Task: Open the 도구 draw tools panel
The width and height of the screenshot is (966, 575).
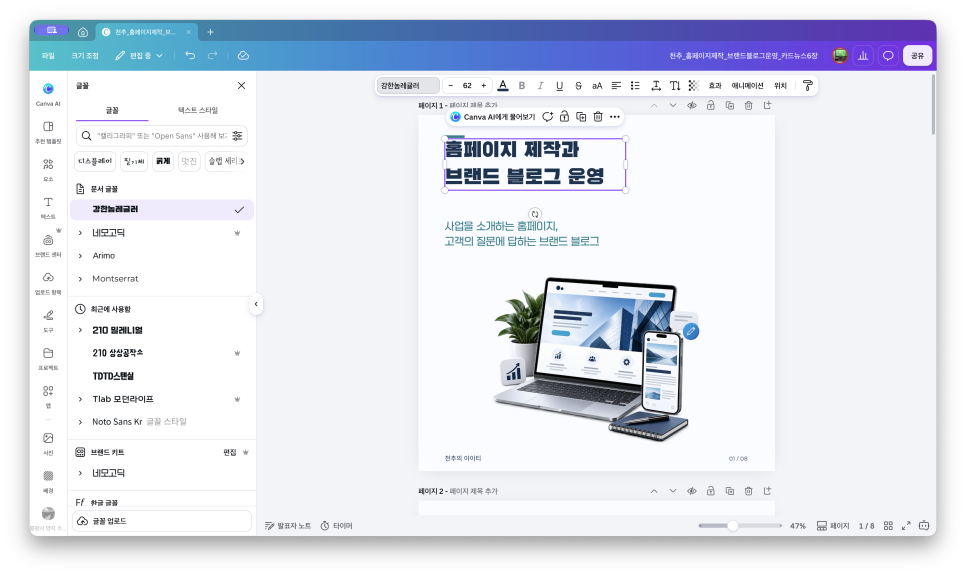Action: click(48, 320)
